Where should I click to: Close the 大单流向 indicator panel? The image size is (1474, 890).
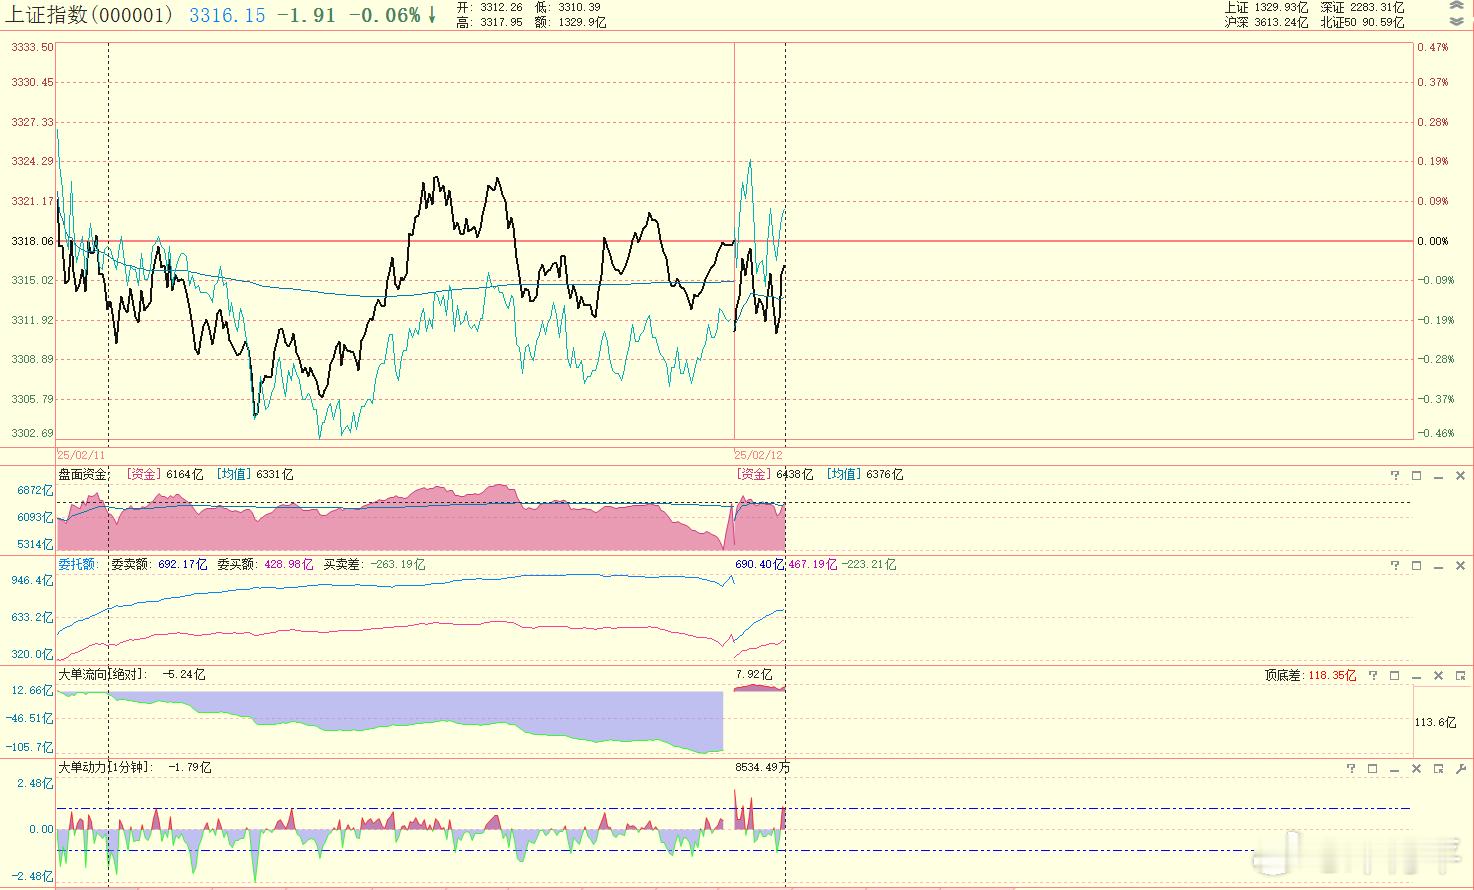1439,675
